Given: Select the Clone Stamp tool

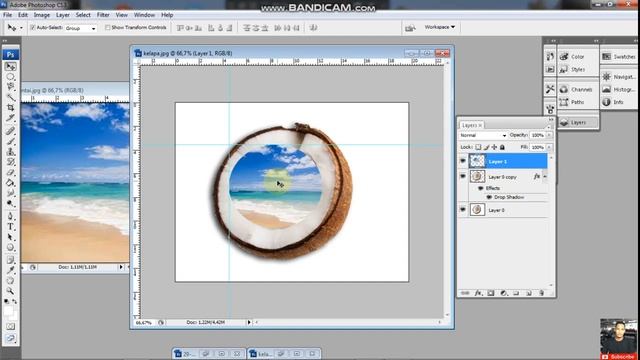Looking at the screenshot, I should pos(11,152).
